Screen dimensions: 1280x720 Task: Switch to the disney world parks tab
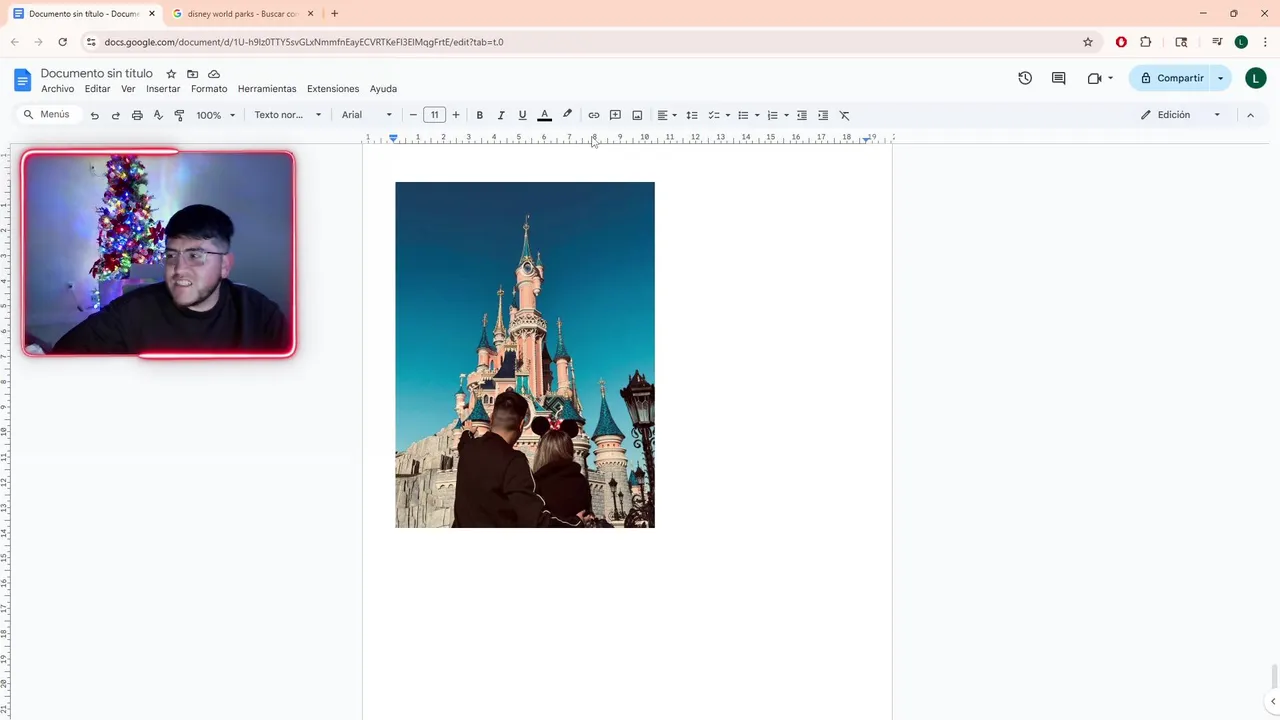coord(241,14)
